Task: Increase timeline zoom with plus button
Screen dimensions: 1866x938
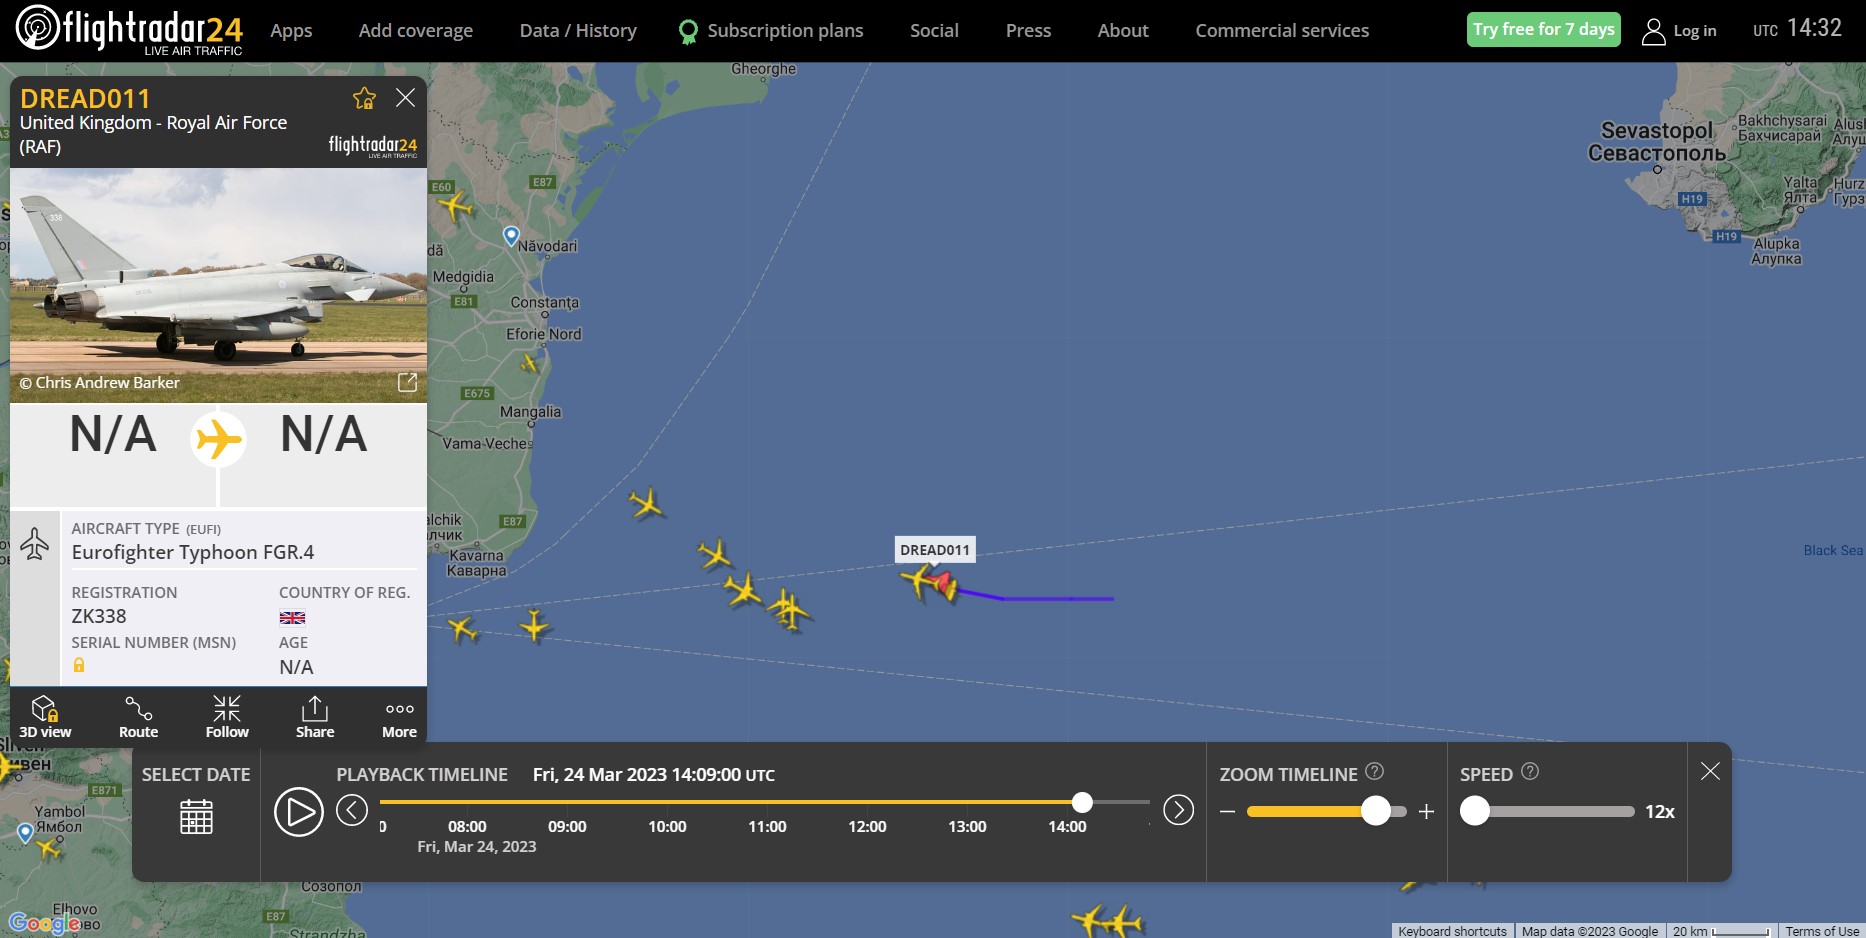Action: tap(1427, 812)
